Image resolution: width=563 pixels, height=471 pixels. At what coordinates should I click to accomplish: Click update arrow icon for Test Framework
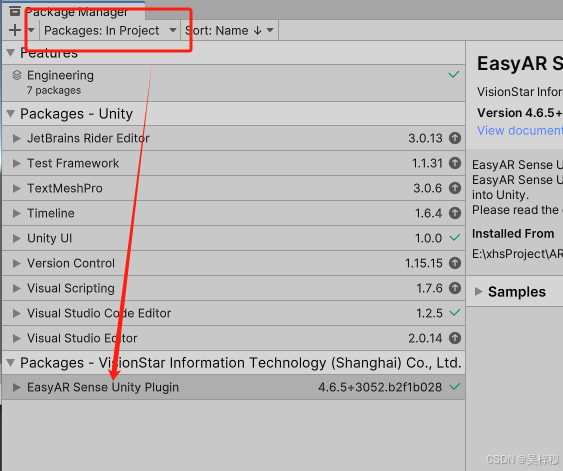pos(455,163)
